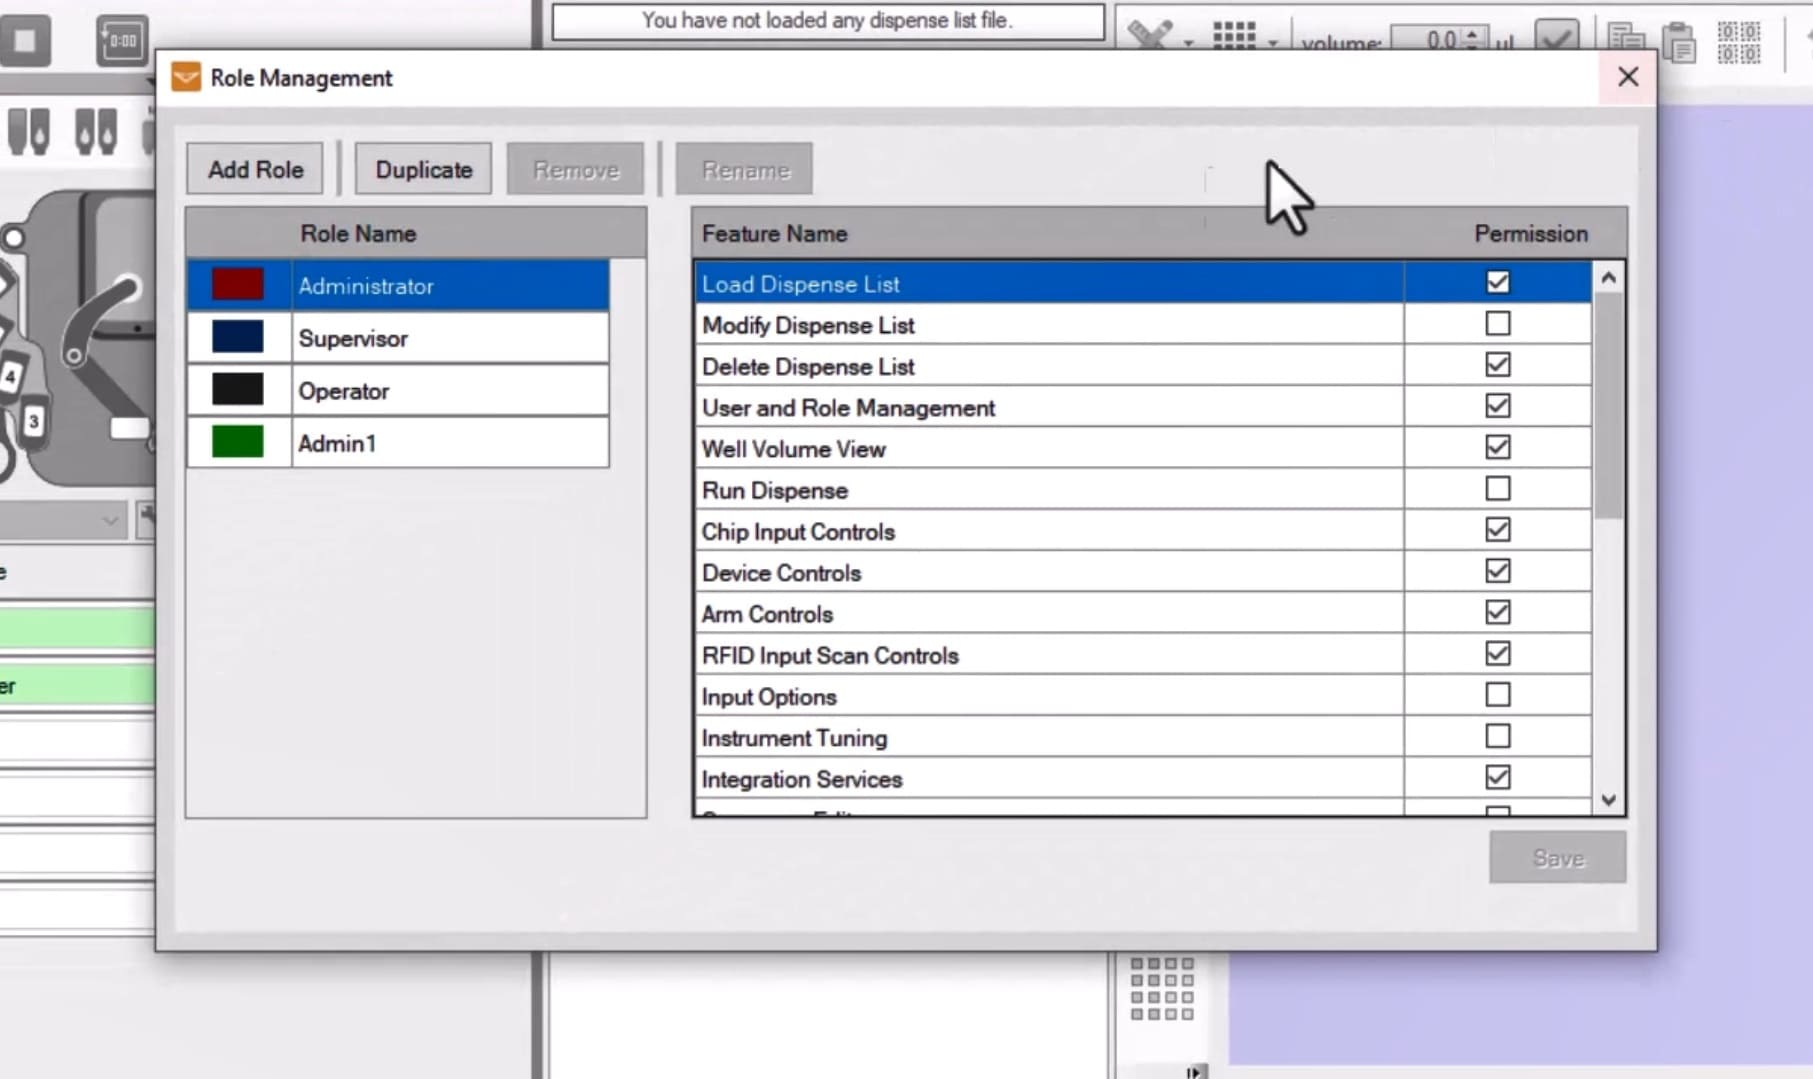Click the well plate grid icon
The height and width of the screenshot is (1079, 1813).
[x=1232, y=34]
